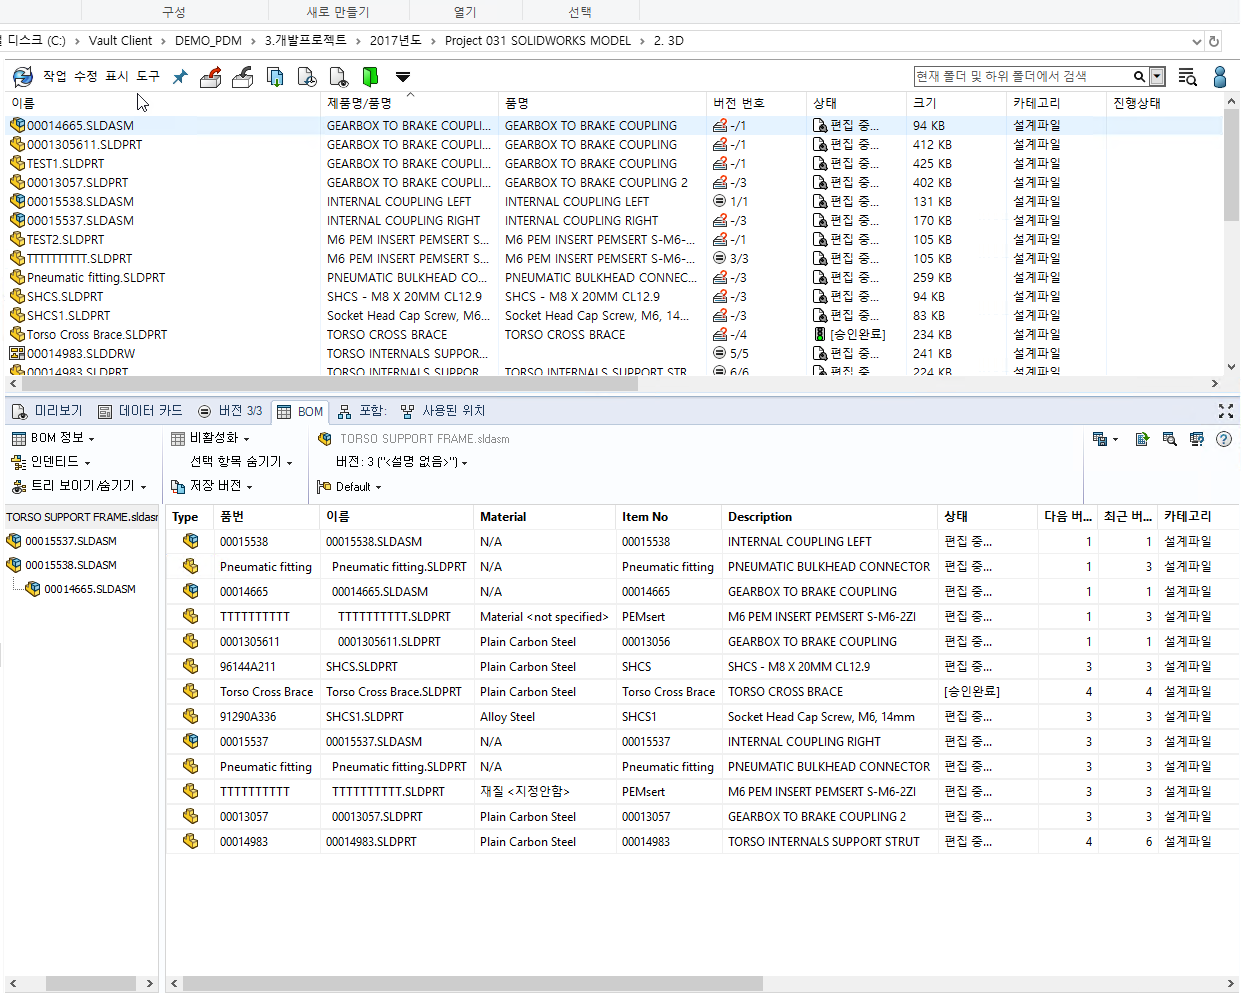Switch to the 버전 3/3 tab

[x=230, y=411]
